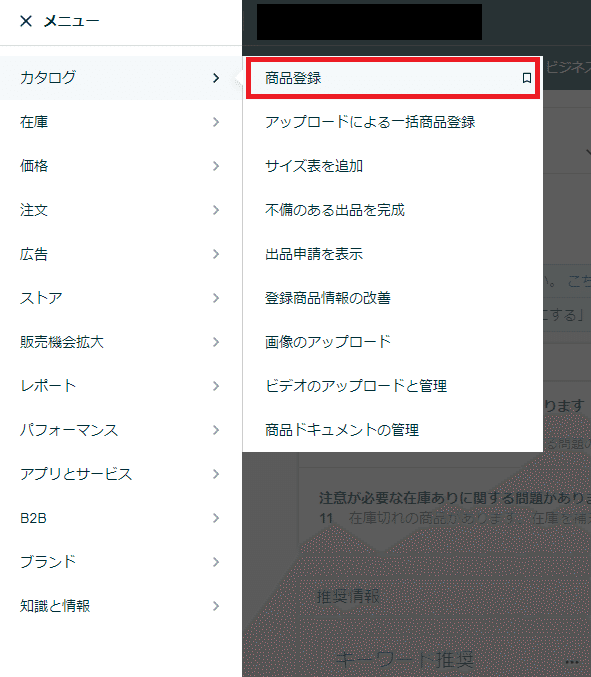This screenshot has width=591, height=677.
Task: Select 商品ドキュメントの管理
Action: point(342,430)
